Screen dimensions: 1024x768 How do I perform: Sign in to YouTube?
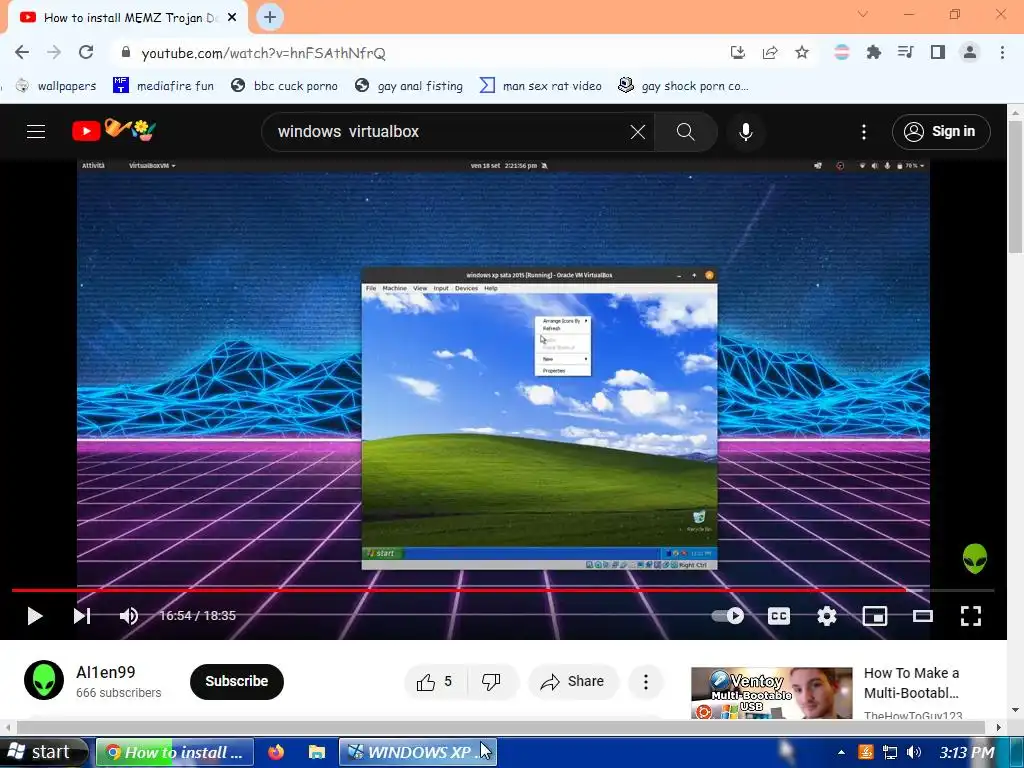click(x=941, y=132)
